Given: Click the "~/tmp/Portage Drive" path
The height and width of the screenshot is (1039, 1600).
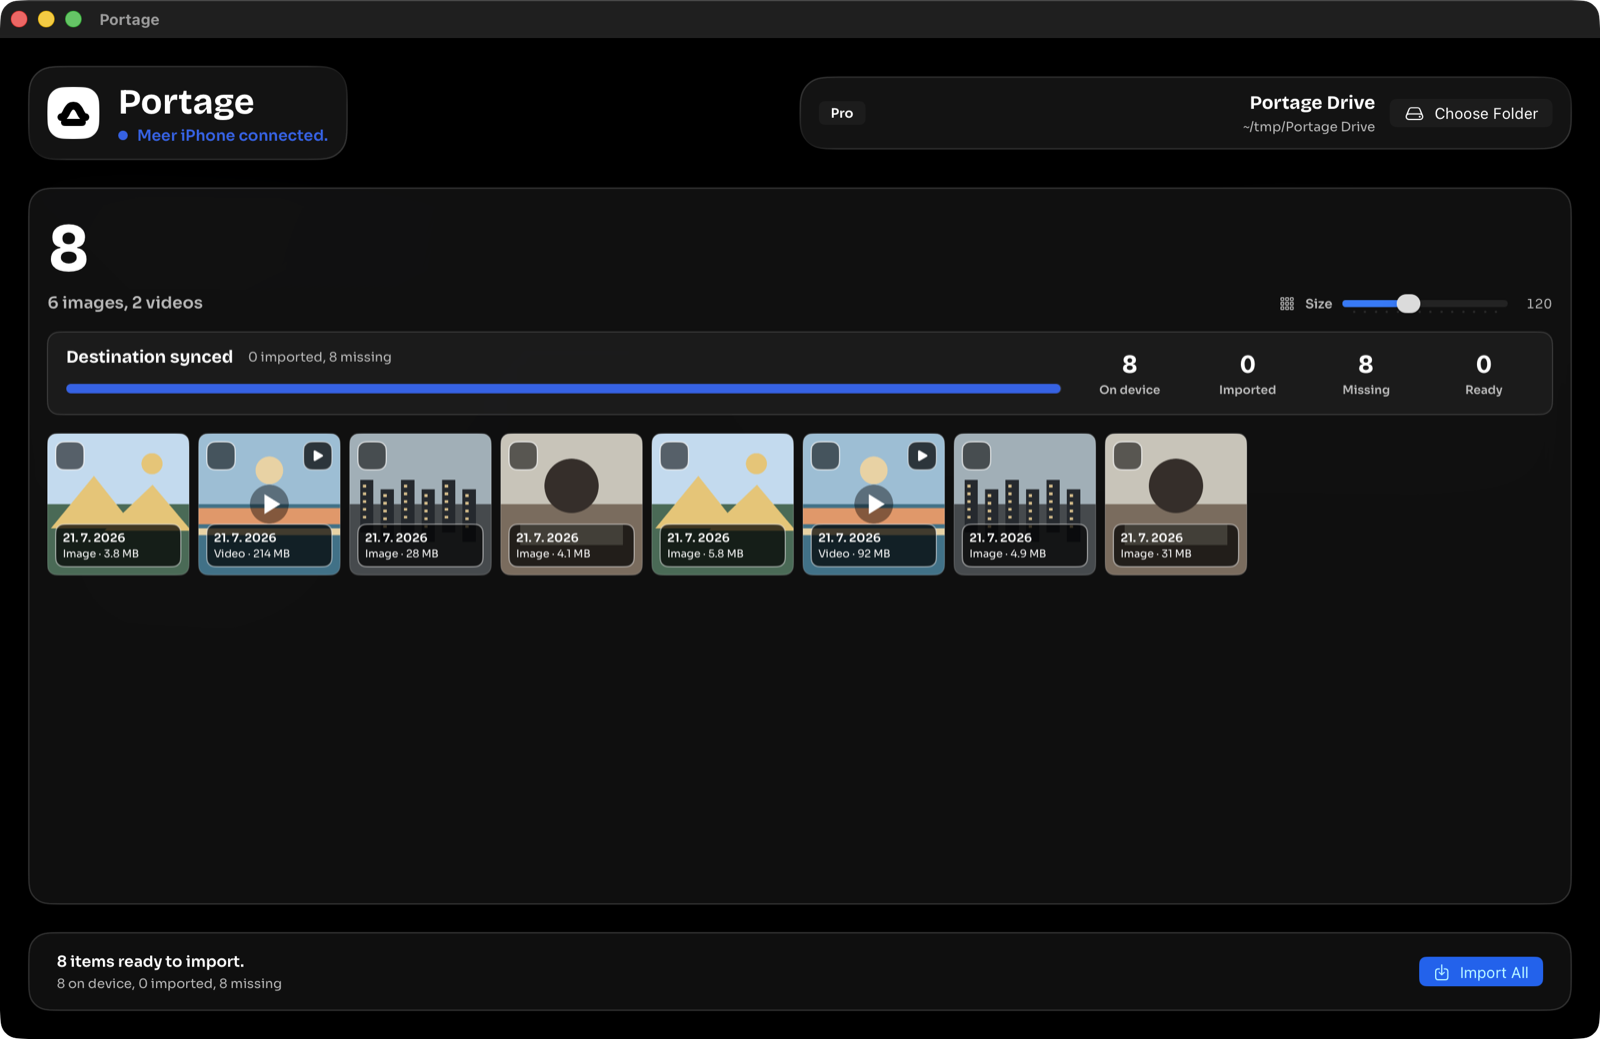Looking at the screenshot, I should click(x=1309, y=127).
